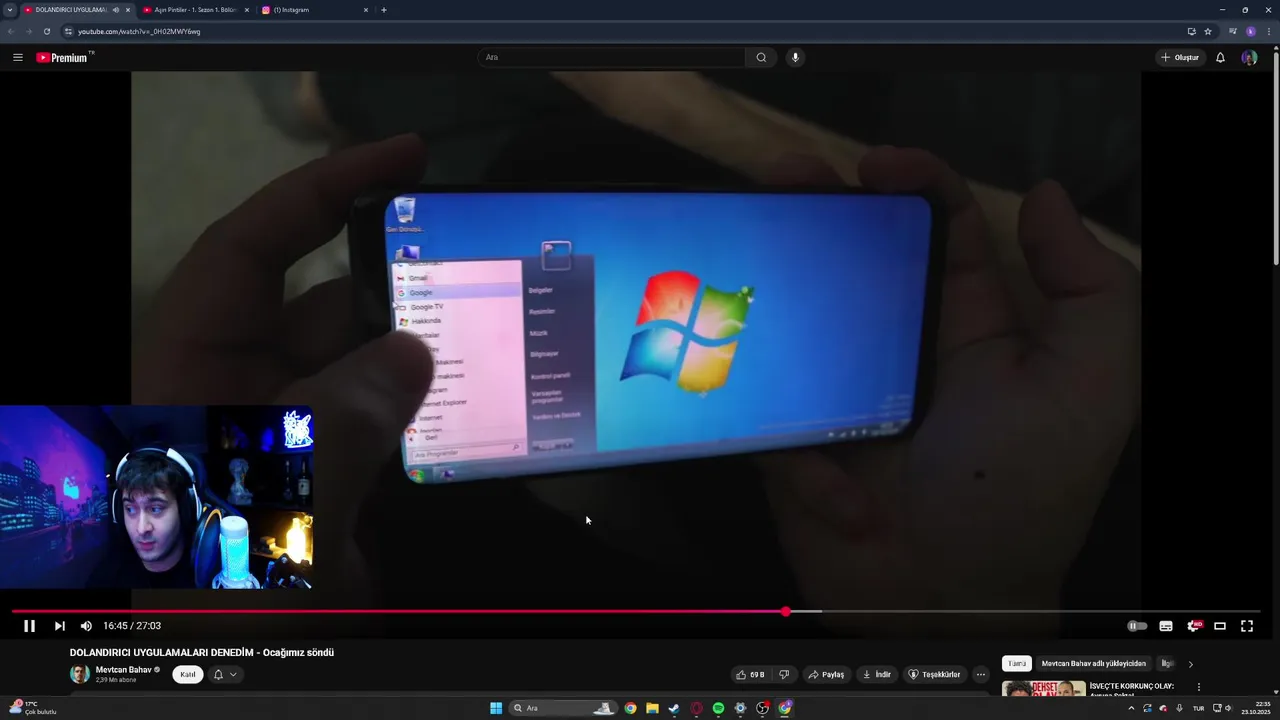The height and width of the screenshot is (720, 1280).
Task: Open the tab search dropdown
Action: tap(10, 10)
